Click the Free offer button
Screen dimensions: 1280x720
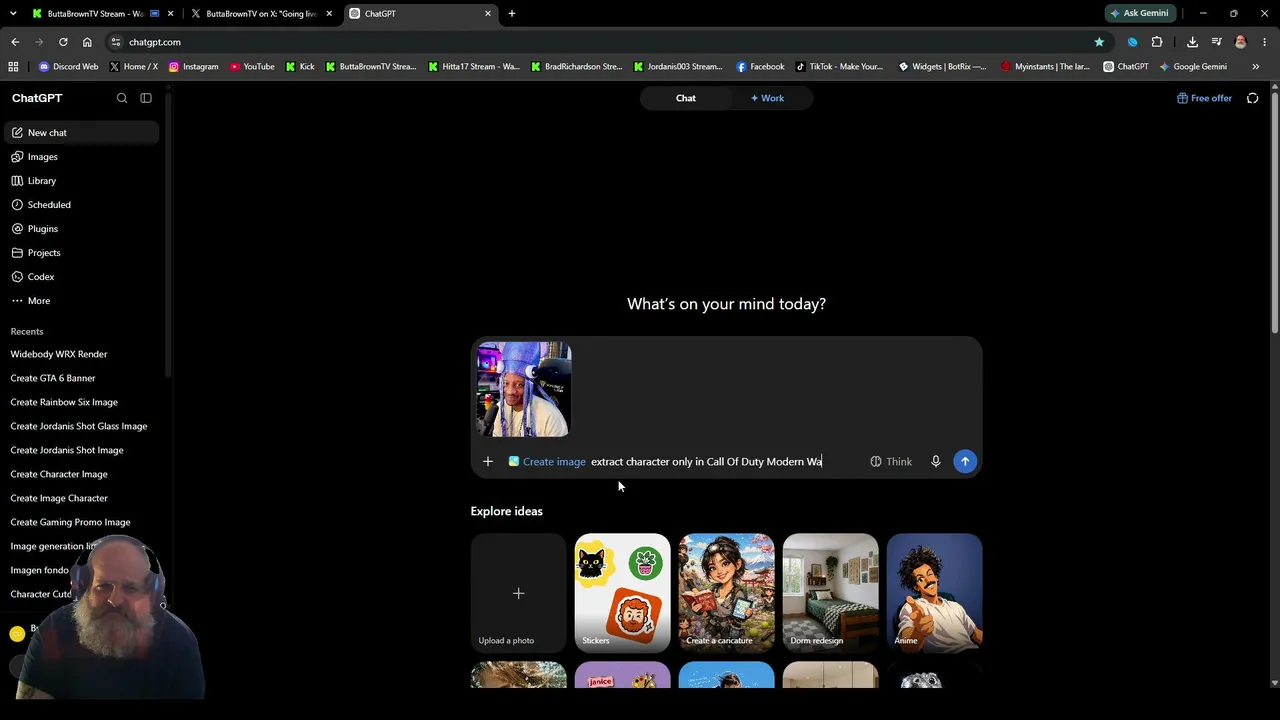(1204, 98)
